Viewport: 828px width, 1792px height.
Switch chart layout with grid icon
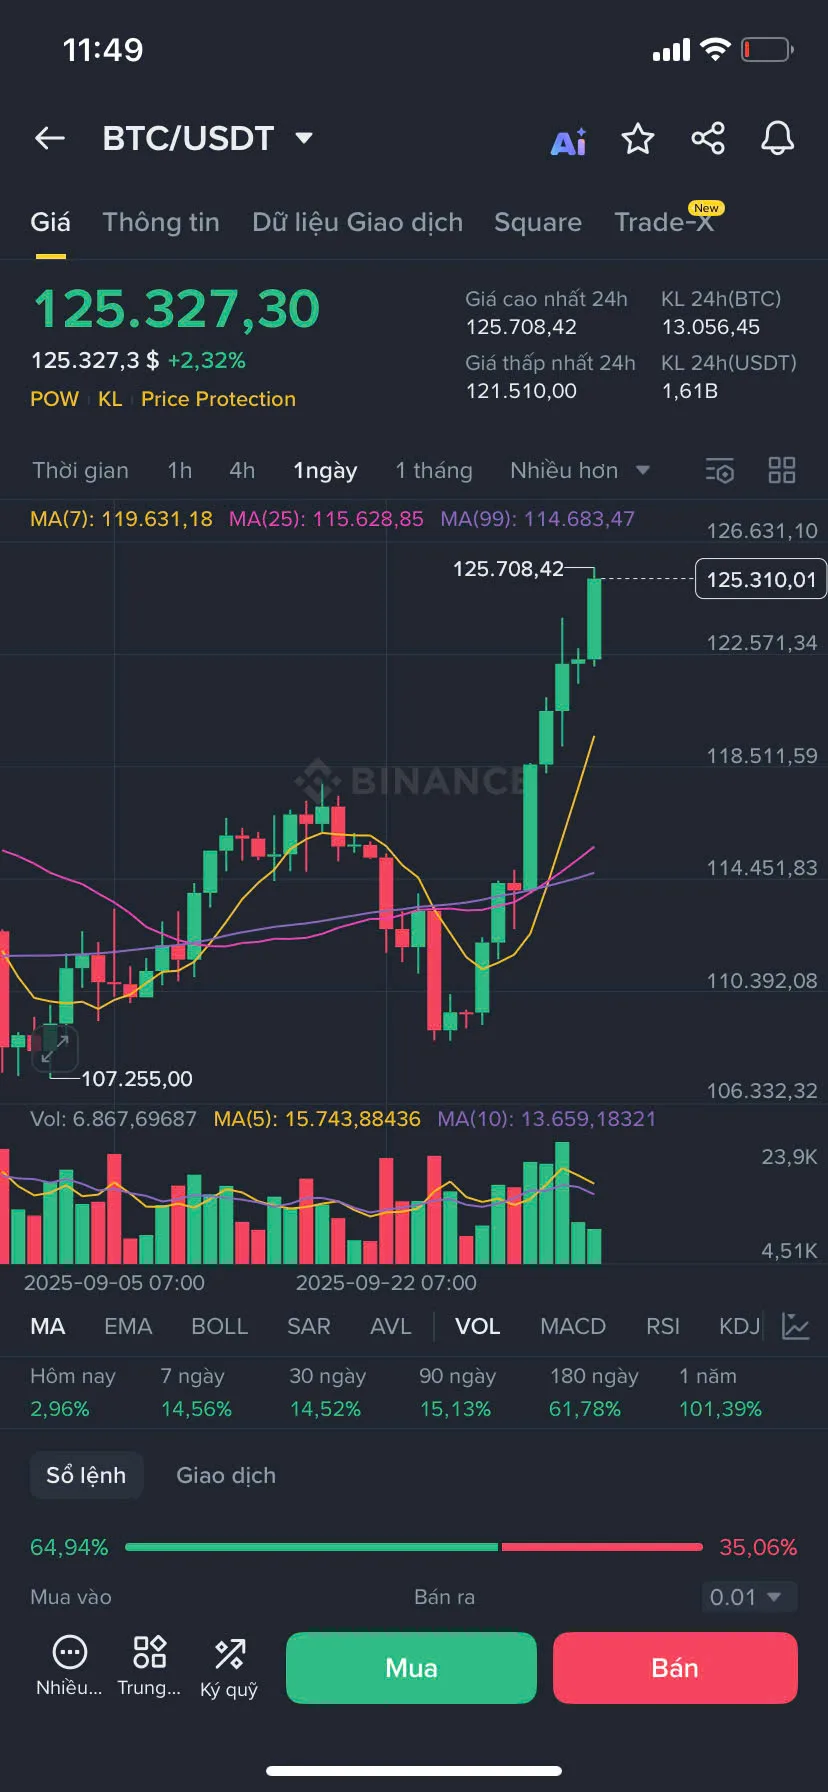pos(782,470)
